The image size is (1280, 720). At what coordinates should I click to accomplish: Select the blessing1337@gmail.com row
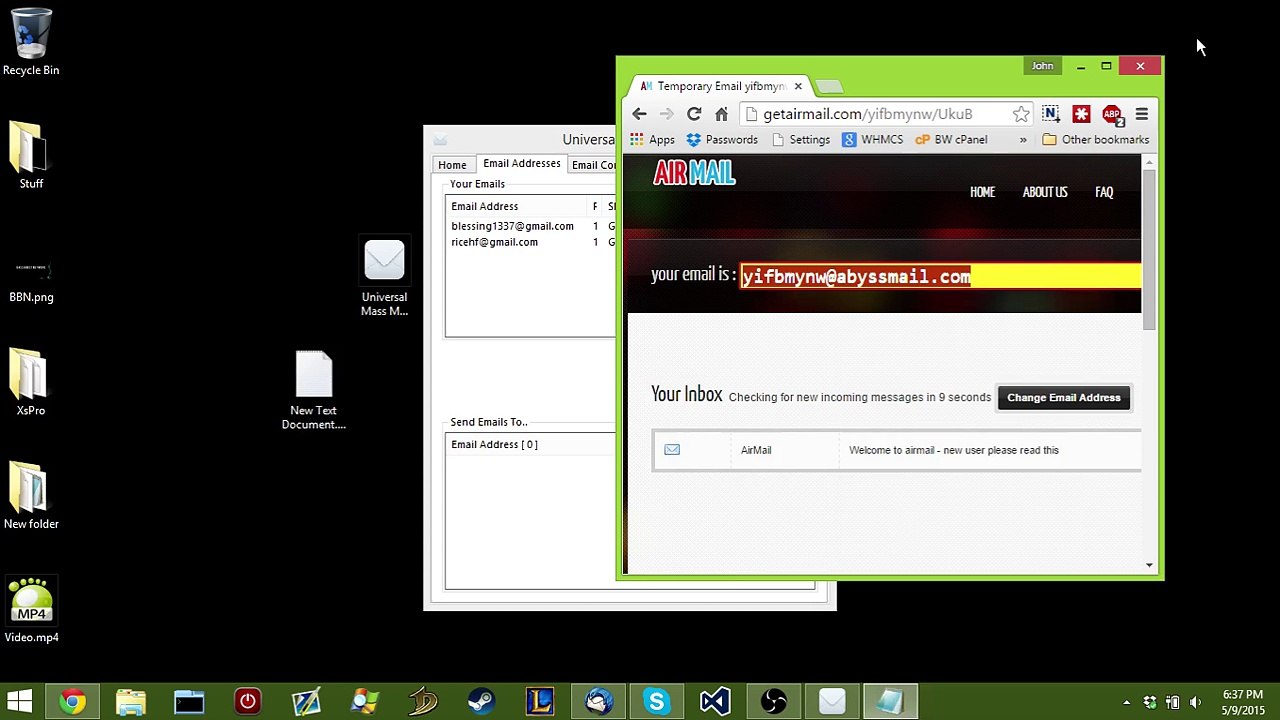532,226
